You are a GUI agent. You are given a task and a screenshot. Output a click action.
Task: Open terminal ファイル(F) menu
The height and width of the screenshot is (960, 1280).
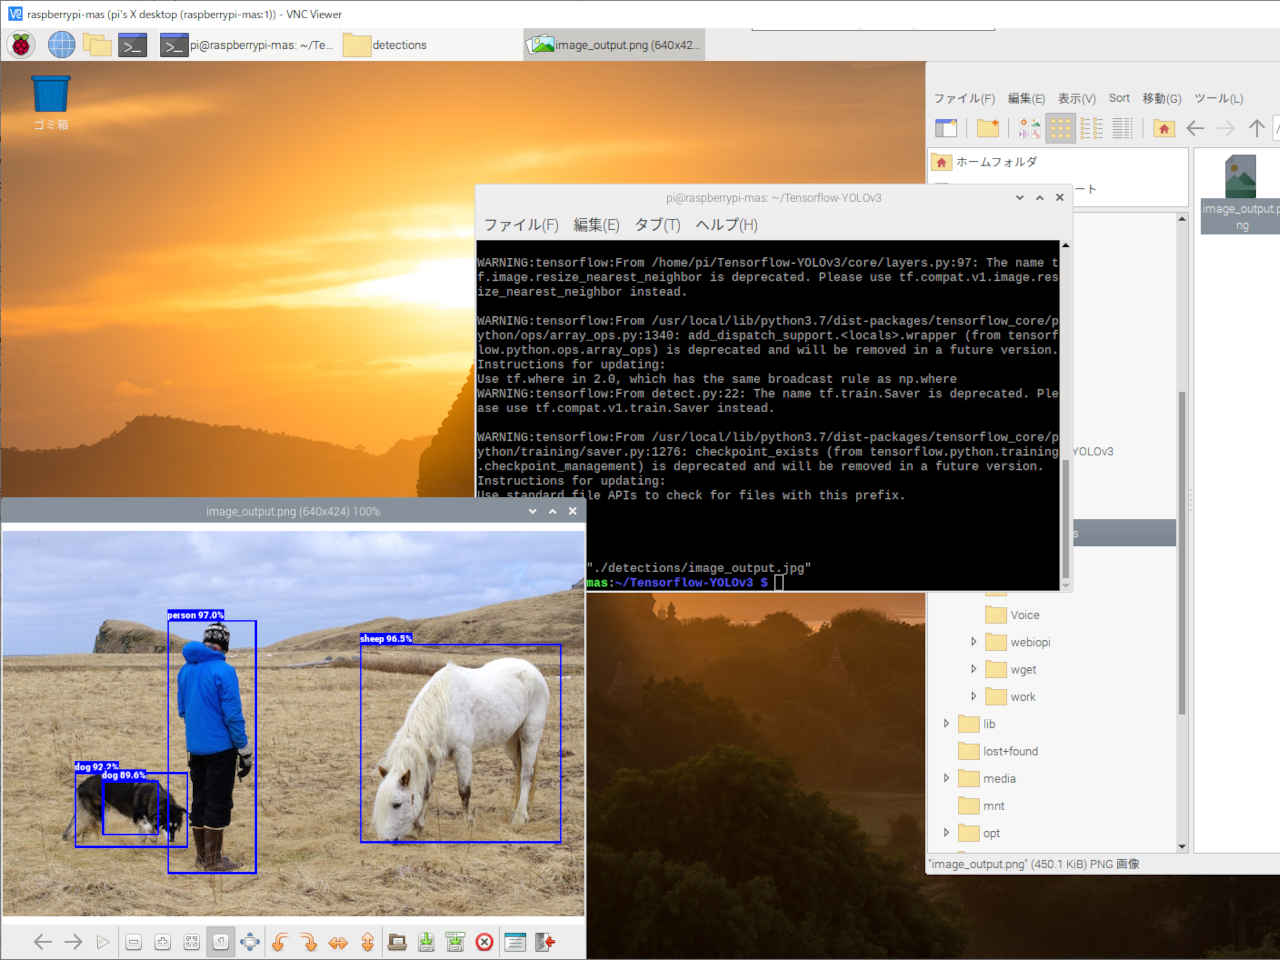(x=521, y=225)
